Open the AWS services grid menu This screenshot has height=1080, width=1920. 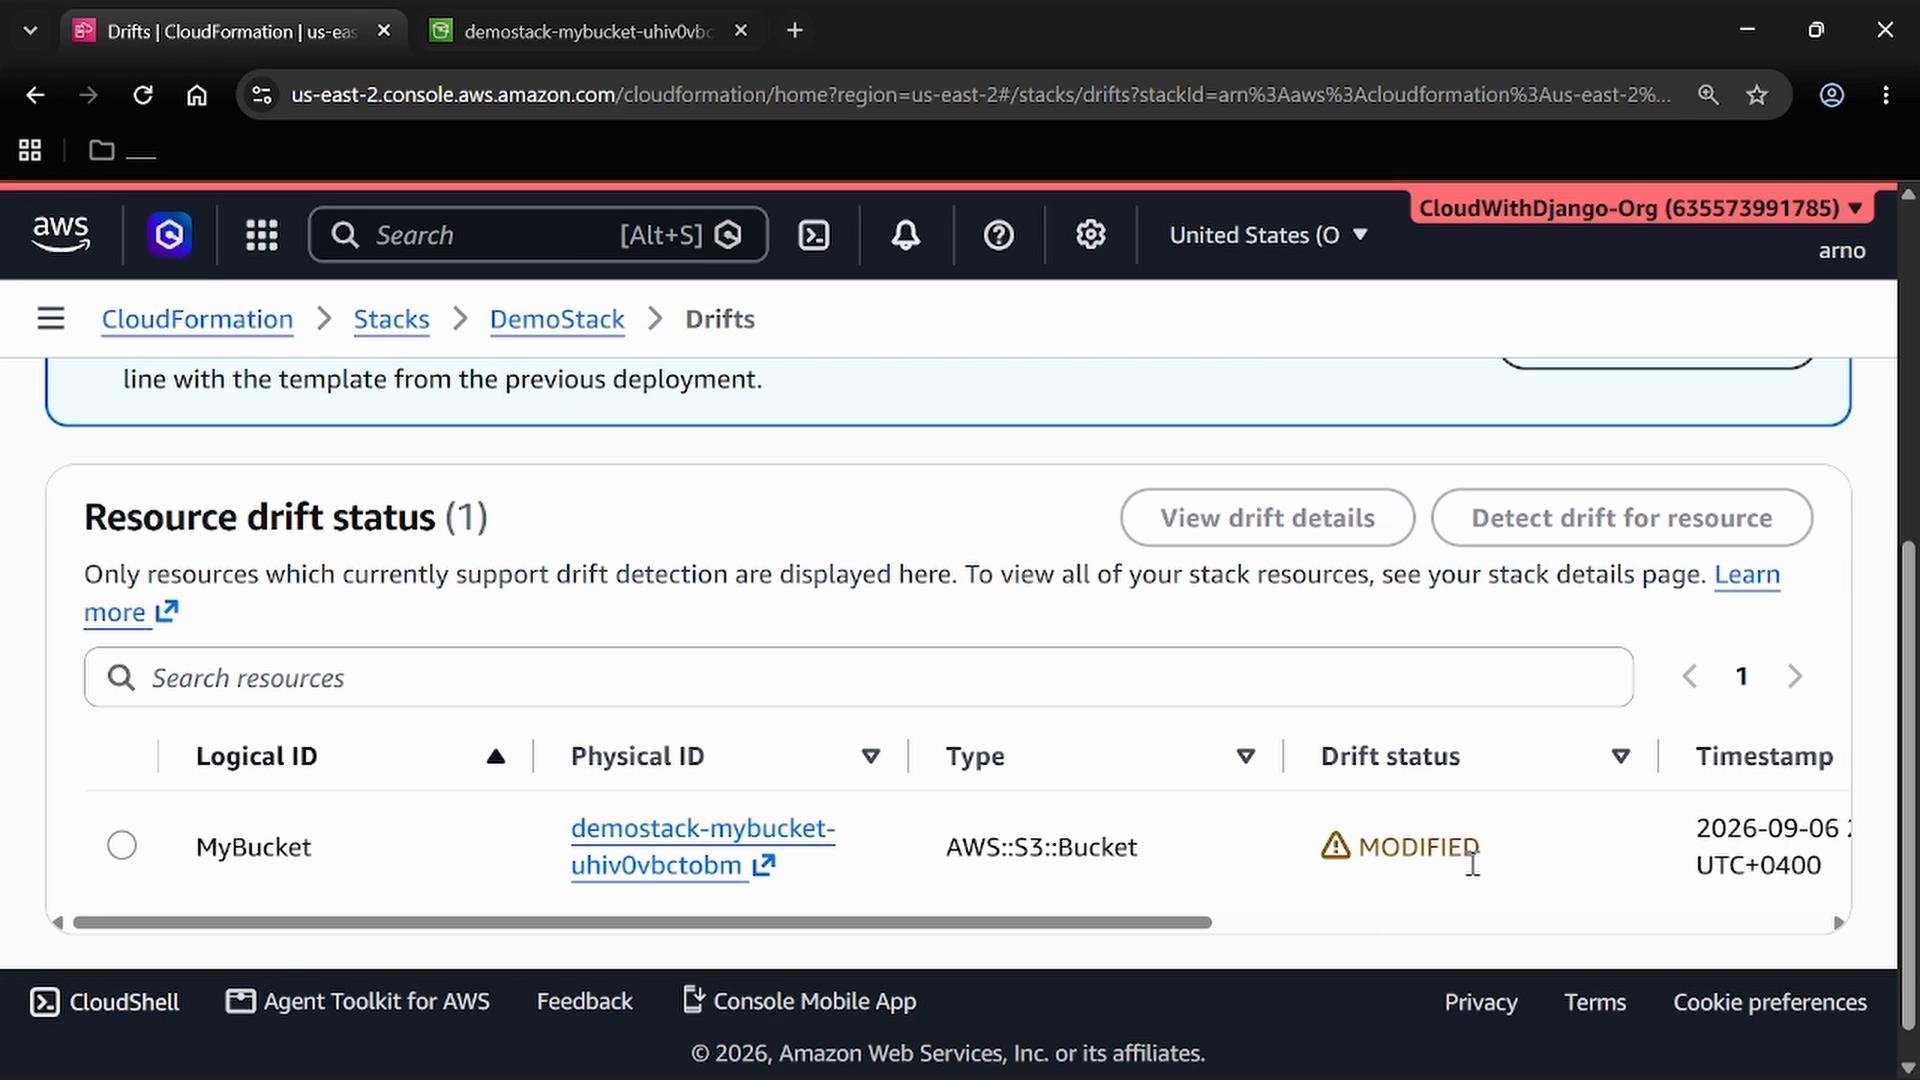coord(262,235)
